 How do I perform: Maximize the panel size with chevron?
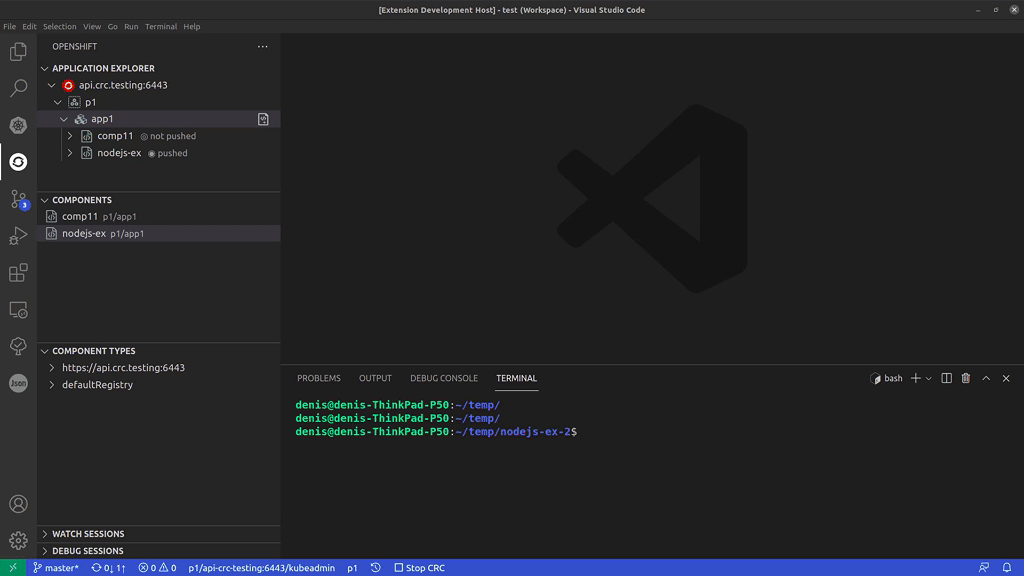tap(986, 378)
